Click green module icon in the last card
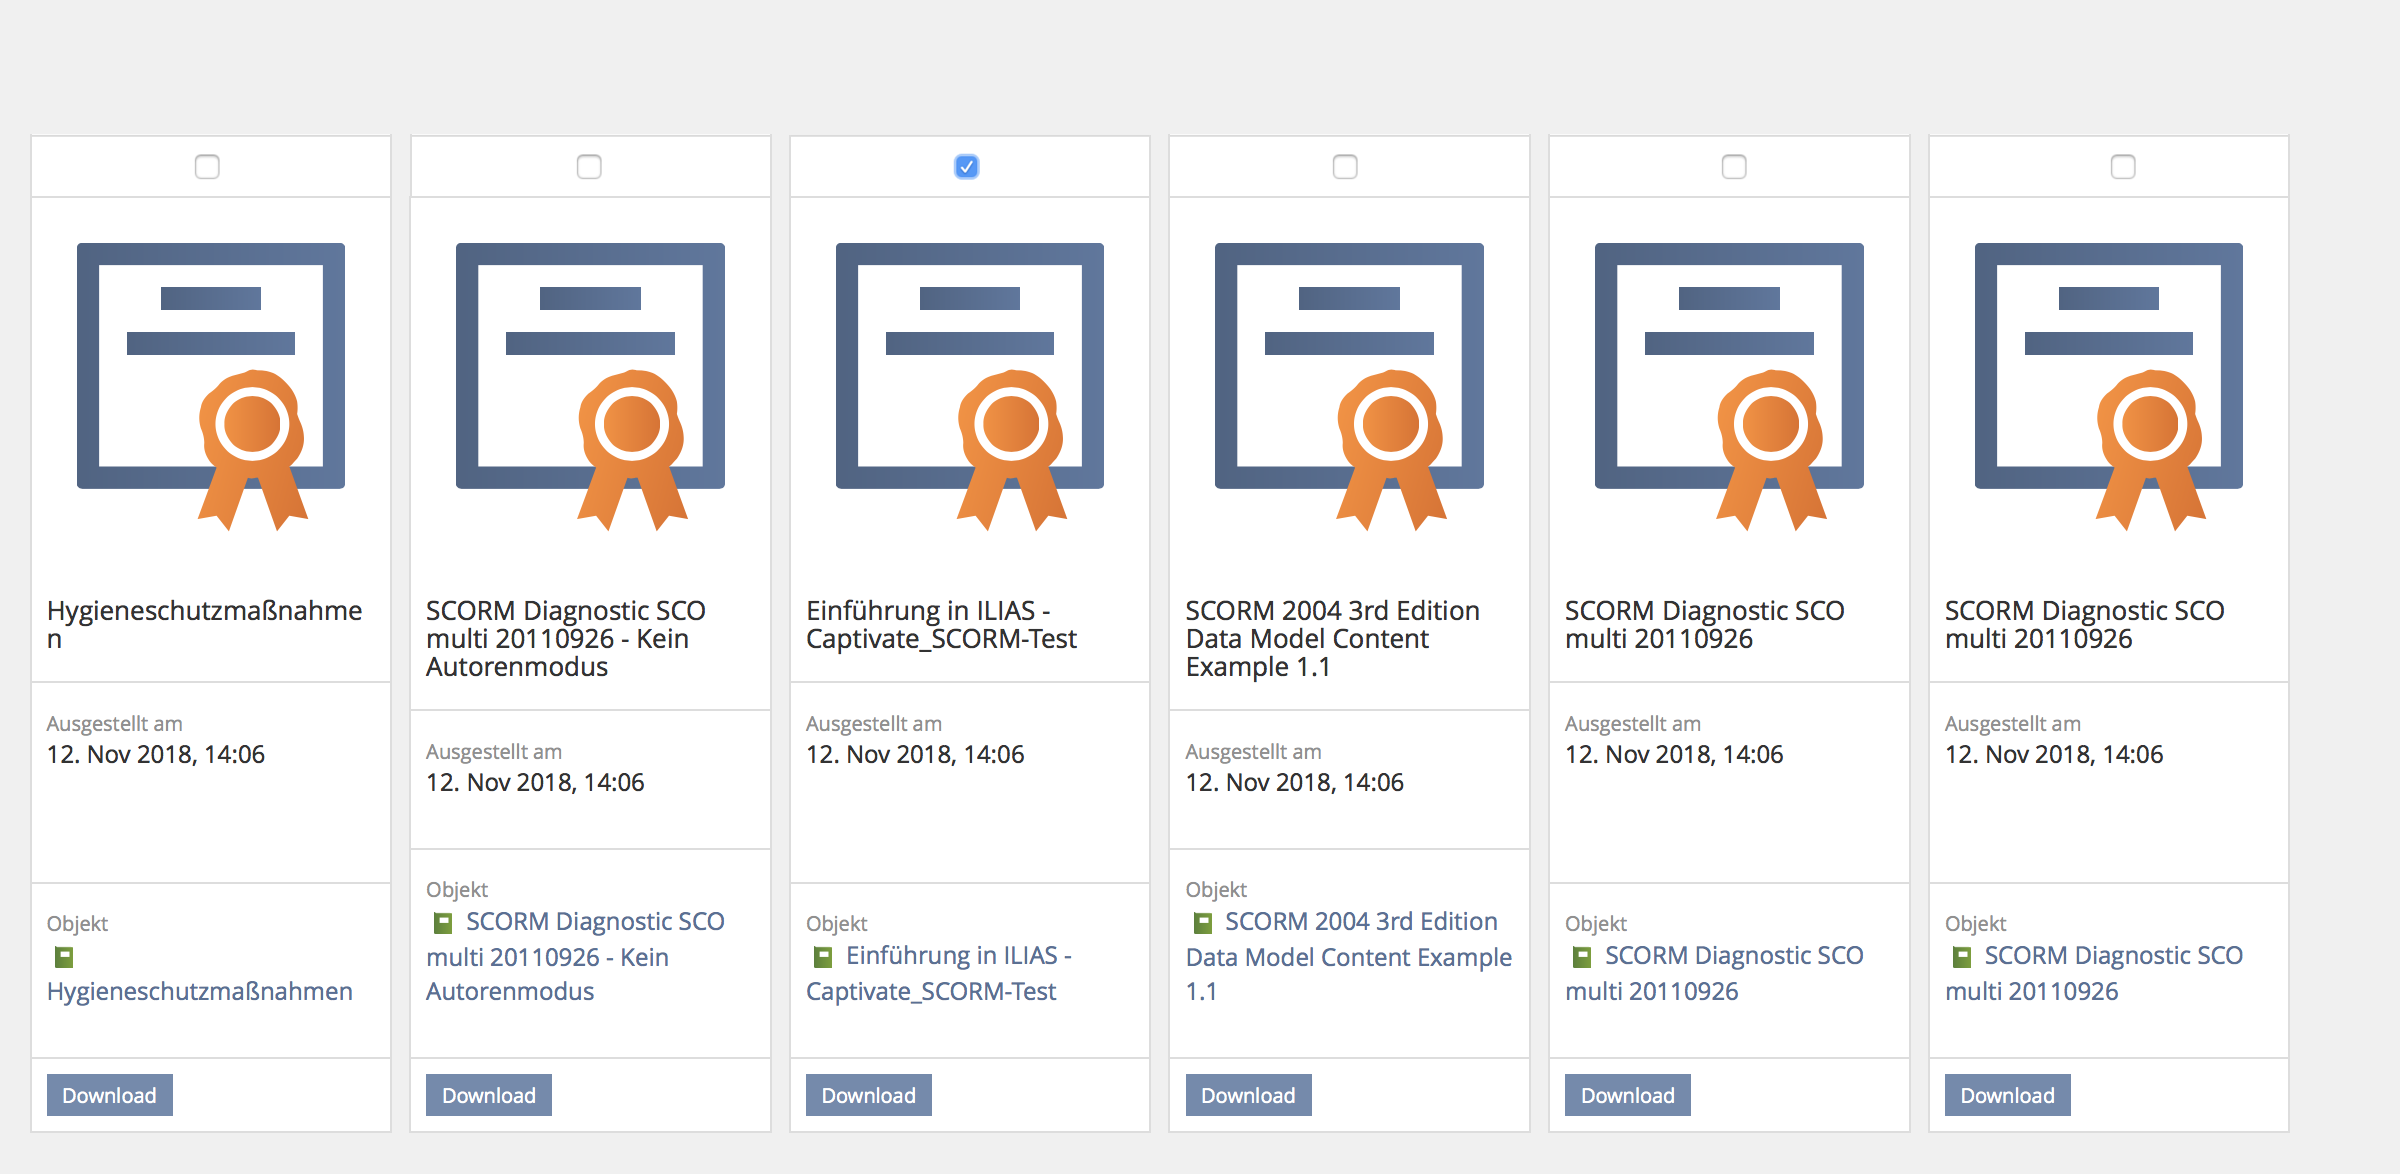 pos(1962,957)
